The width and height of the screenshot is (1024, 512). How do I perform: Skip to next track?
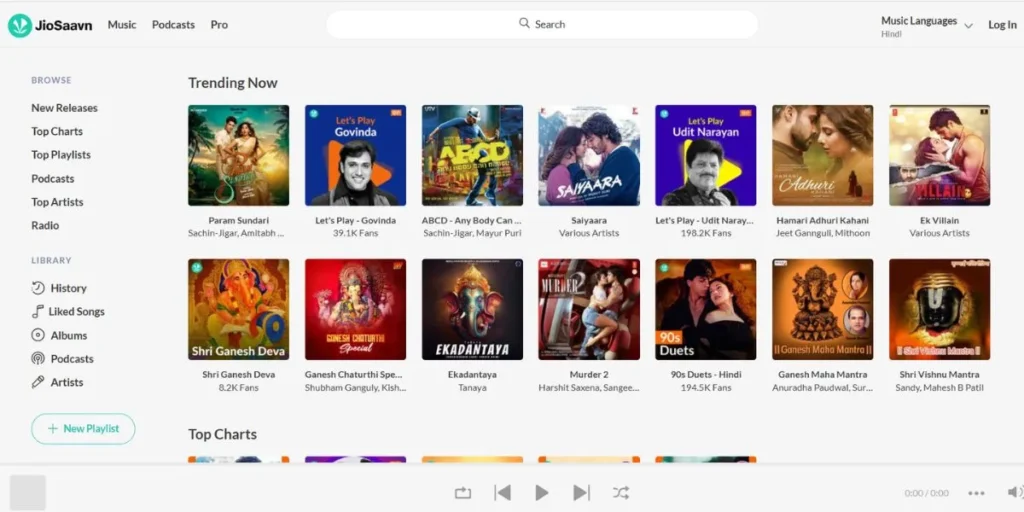pos(581,492)
